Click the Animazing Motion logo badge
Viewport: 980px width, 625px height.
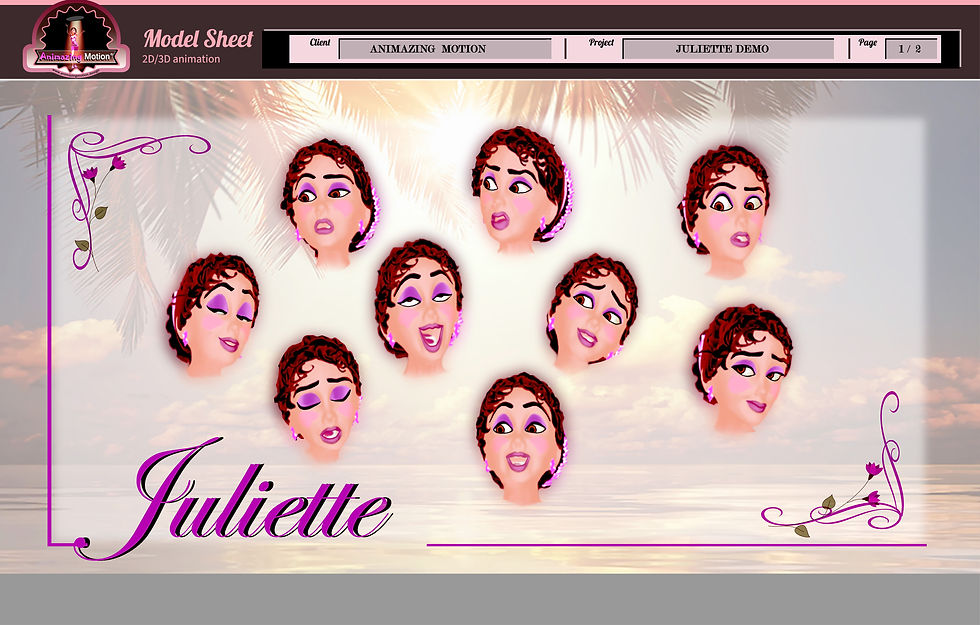tap(76, 40)
